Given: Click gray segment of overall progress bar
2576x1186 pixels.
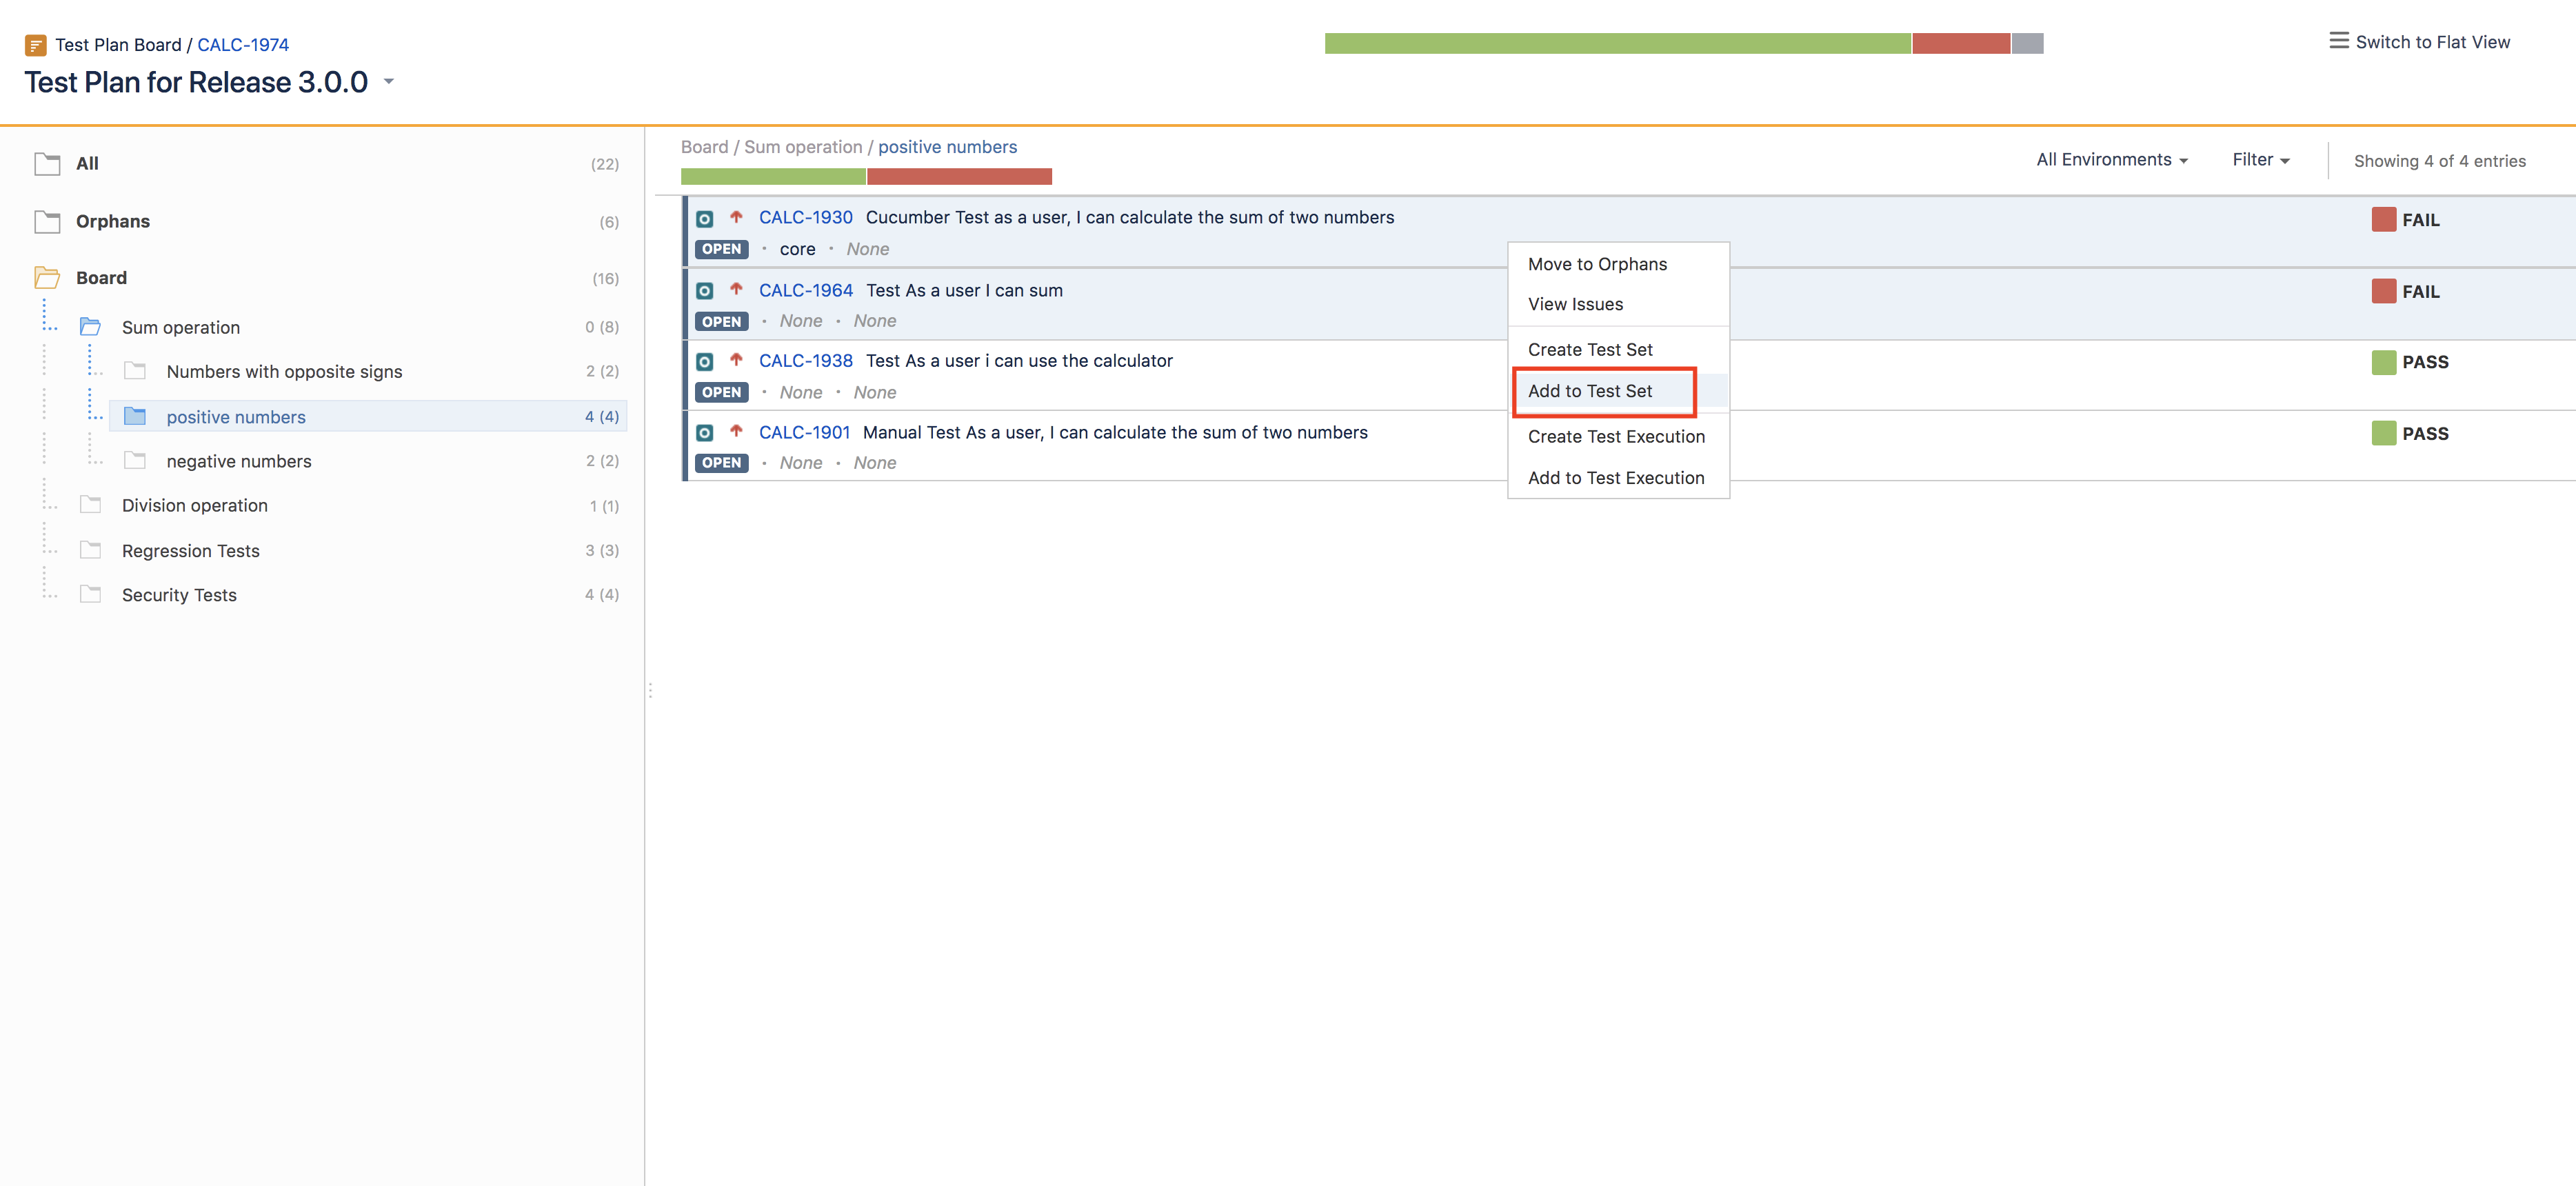Looking at the screenshot, I should (2027, 43).
